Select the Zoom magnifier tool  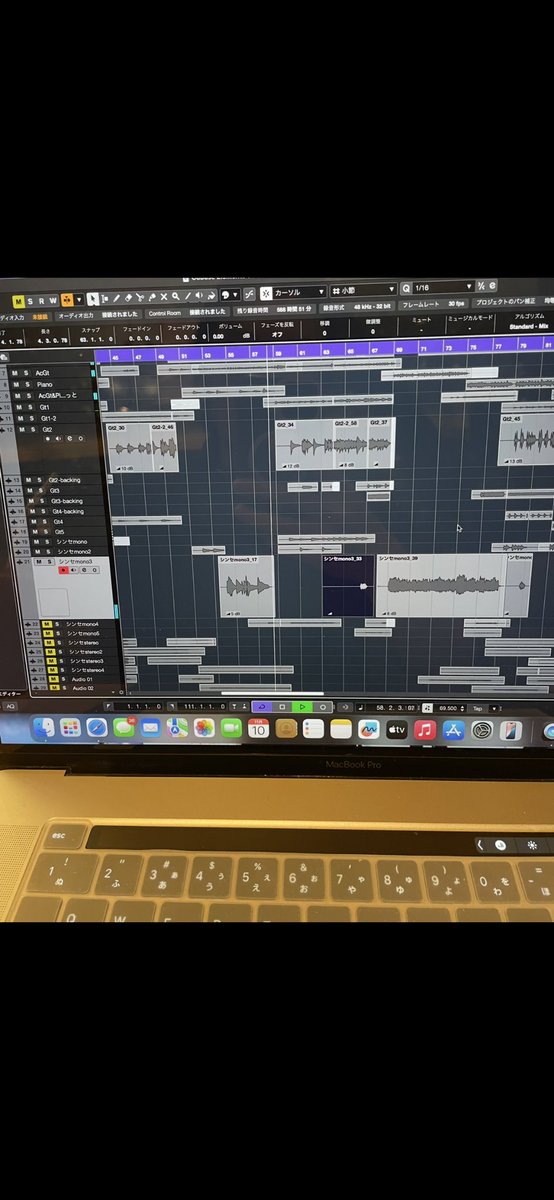(176, 296)
